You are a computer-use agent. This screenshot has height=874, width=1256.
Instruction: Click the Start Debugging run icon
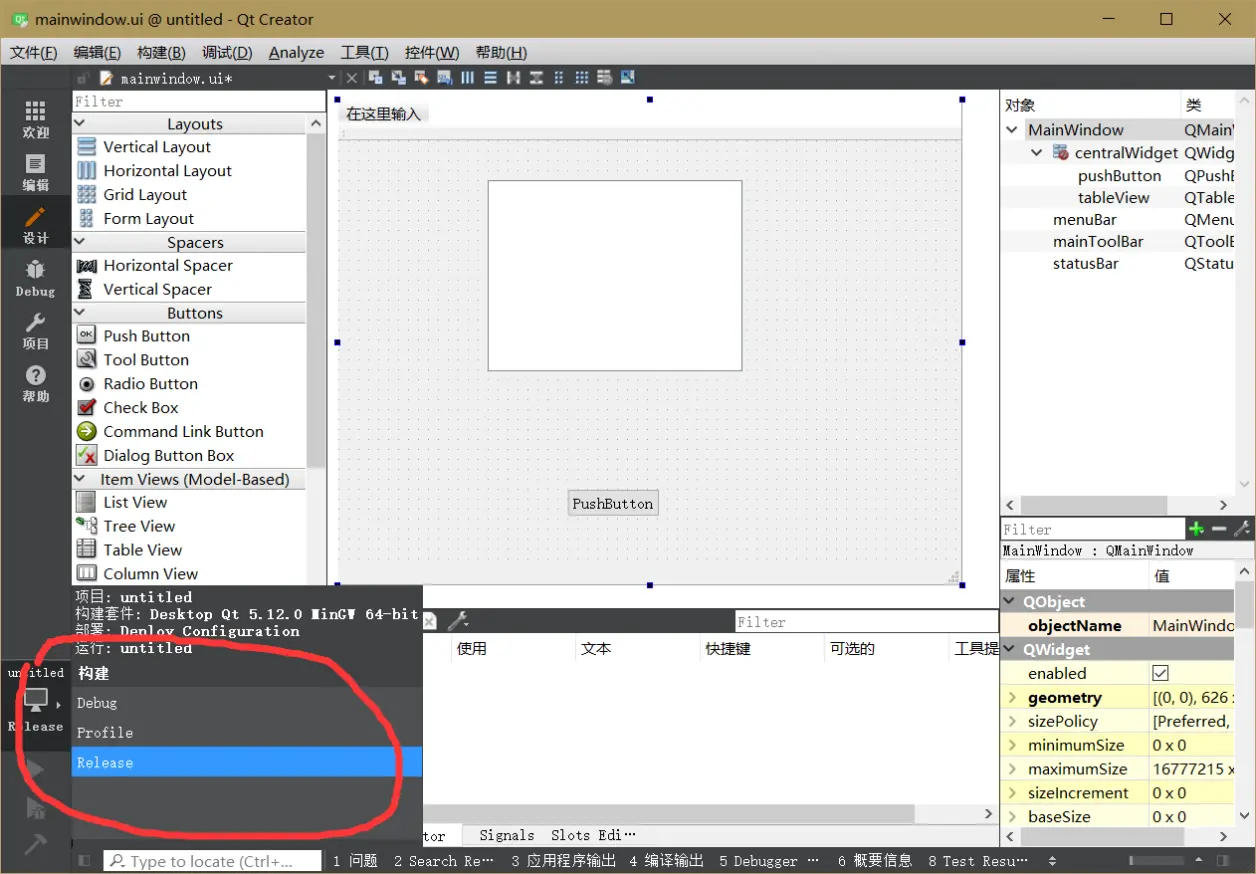click(35, 808)
